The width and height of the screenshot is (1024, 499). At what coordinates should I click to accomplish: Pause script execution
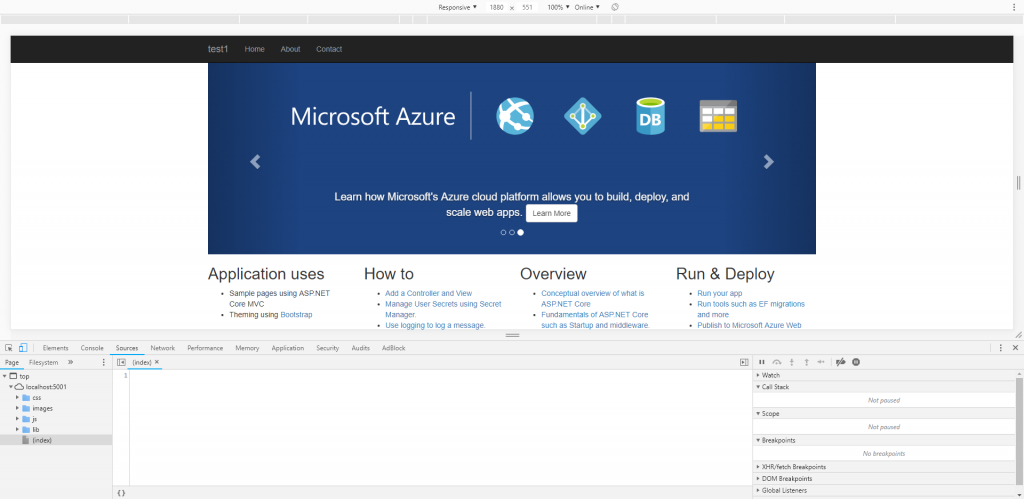tap(761, 362)
